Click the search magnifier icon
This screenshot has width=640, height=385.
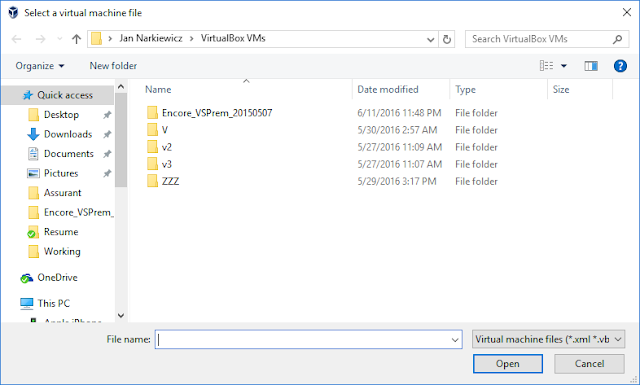point(617,39)
